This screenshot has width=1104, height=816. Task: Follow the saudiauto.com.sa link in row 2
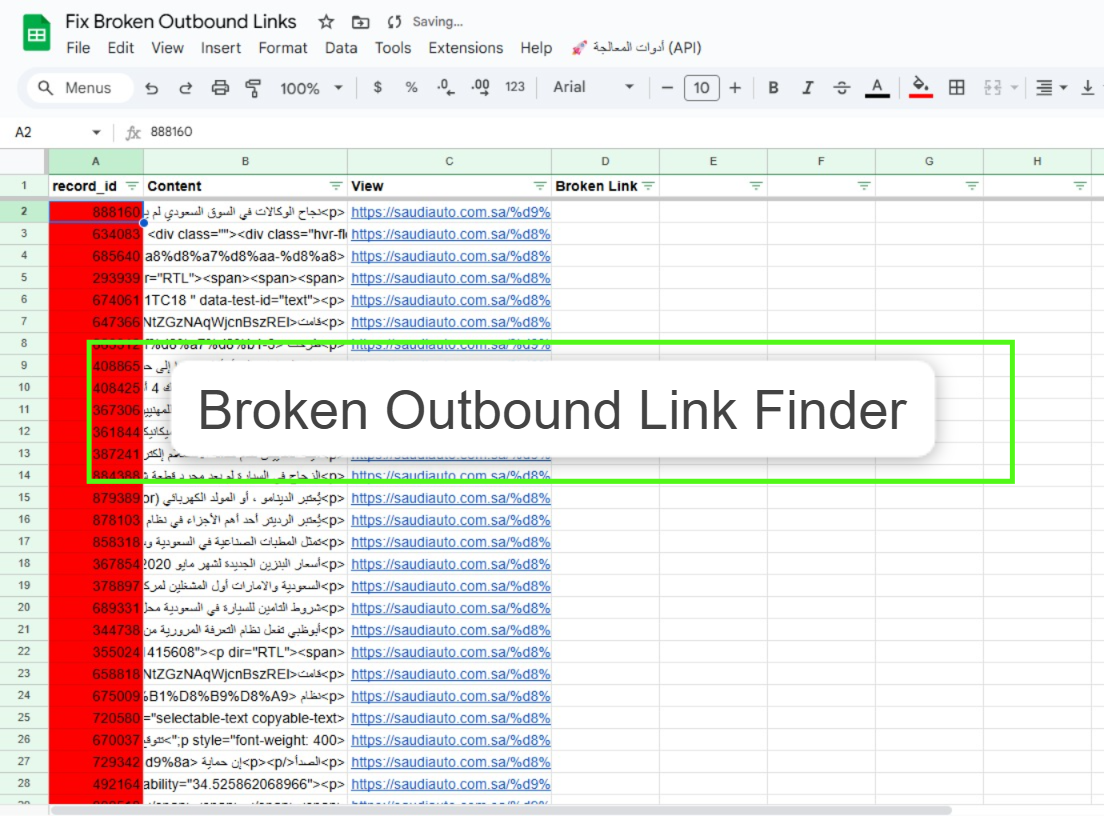coord(449,211)
